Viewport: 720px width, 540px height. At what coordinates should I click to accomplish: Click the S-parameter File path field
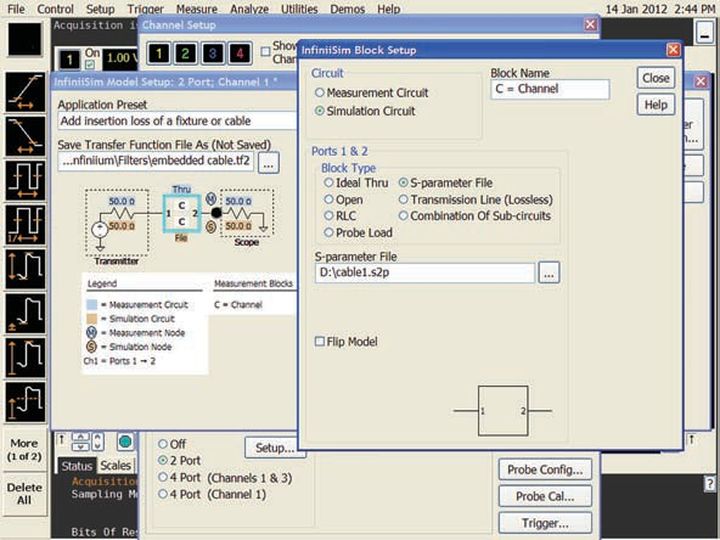click(x=425, y=273)
